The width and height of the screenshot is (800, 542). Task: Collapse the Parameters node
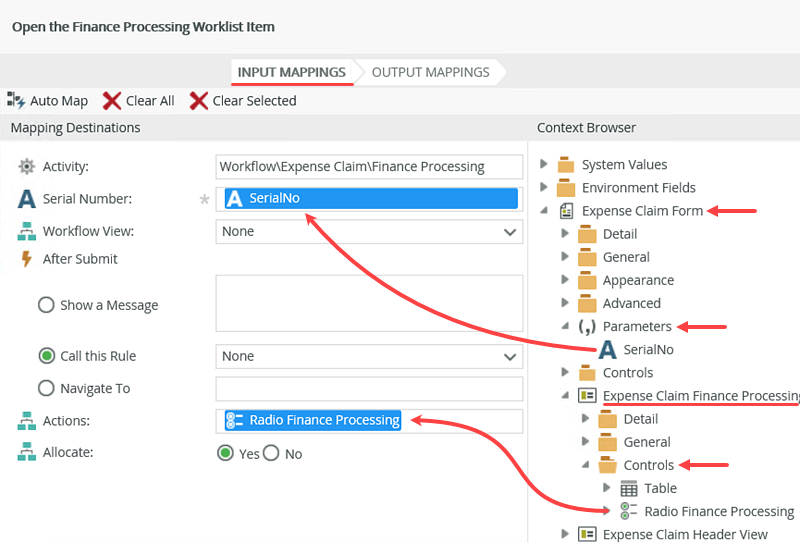[x=565, y=326]
